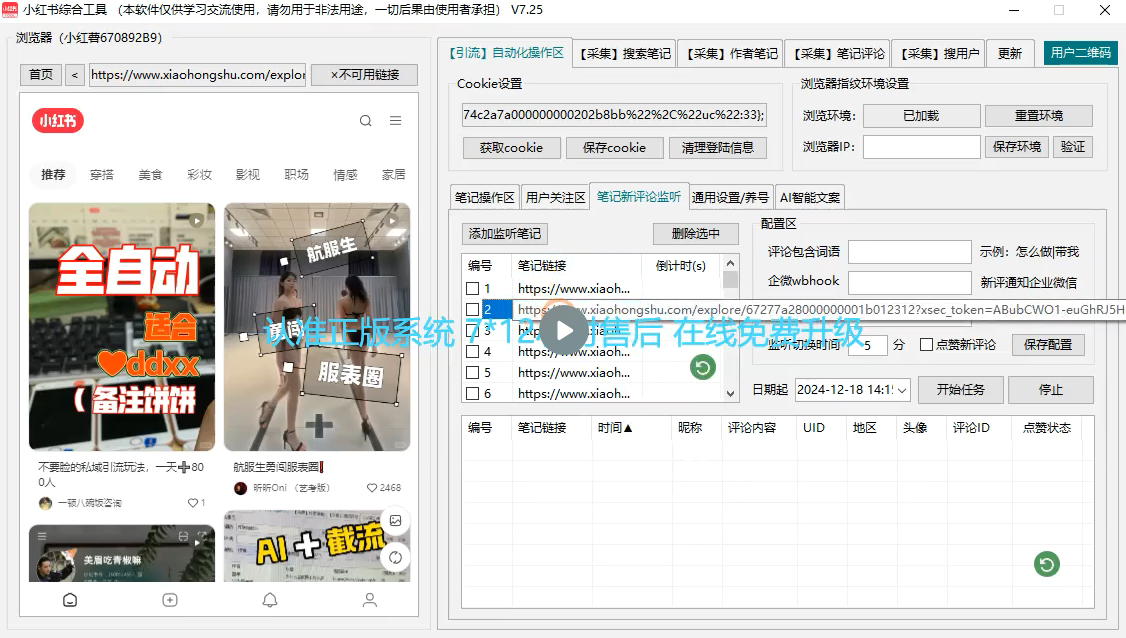
Task: Open 笔记操作区 sub-tab
Action: [485, 198]
